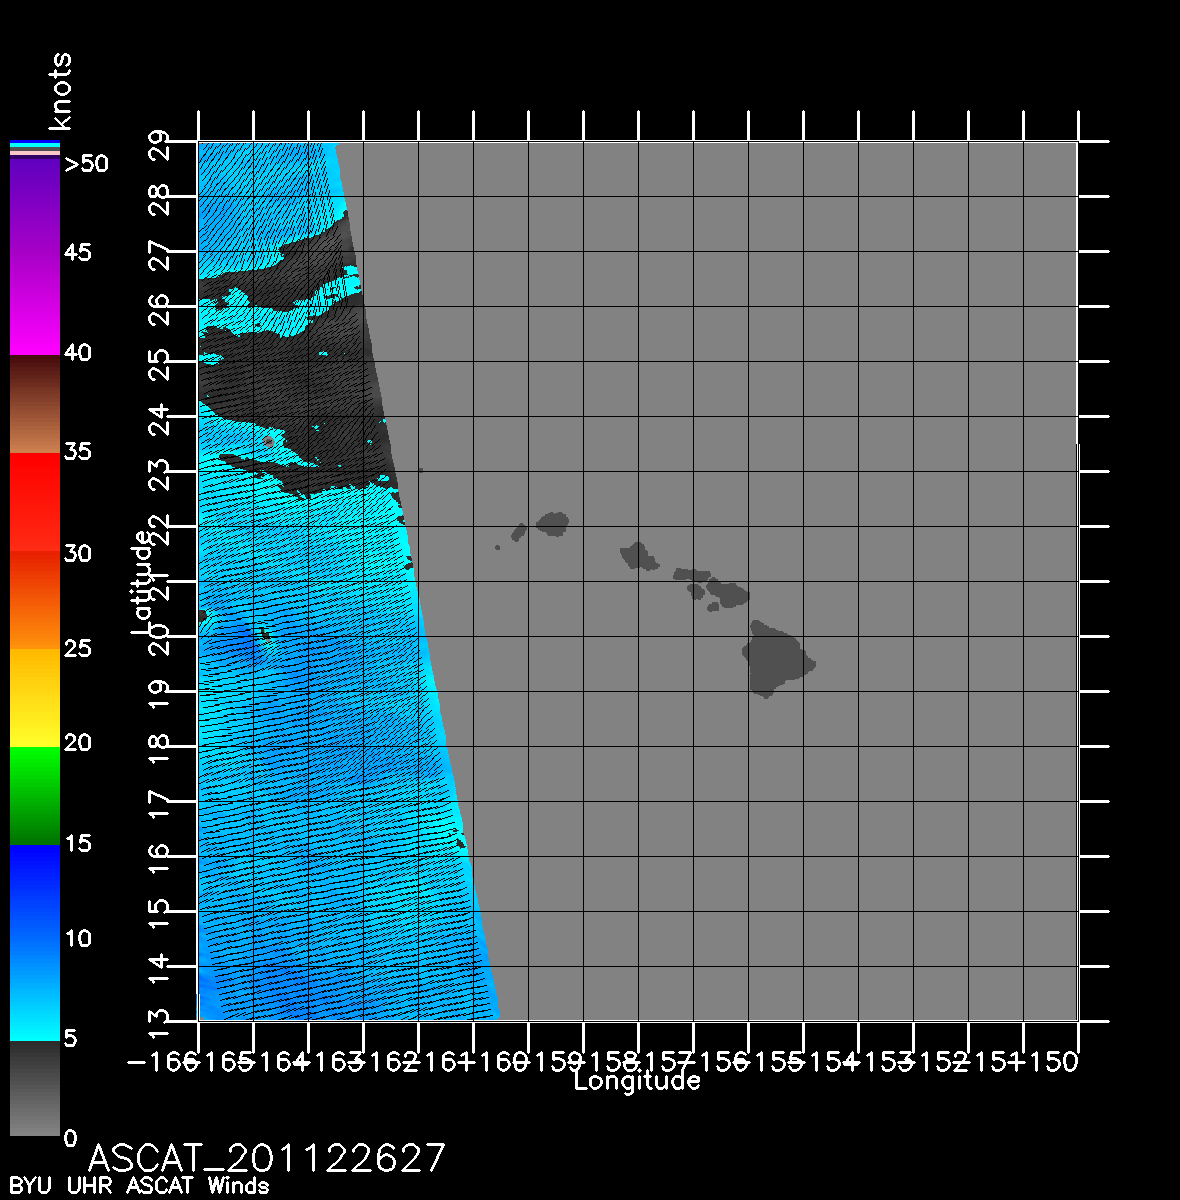Screen dimensions: 1180x1200
Task: Click the island of Maui on the map
Action: (x=729, y=593)
